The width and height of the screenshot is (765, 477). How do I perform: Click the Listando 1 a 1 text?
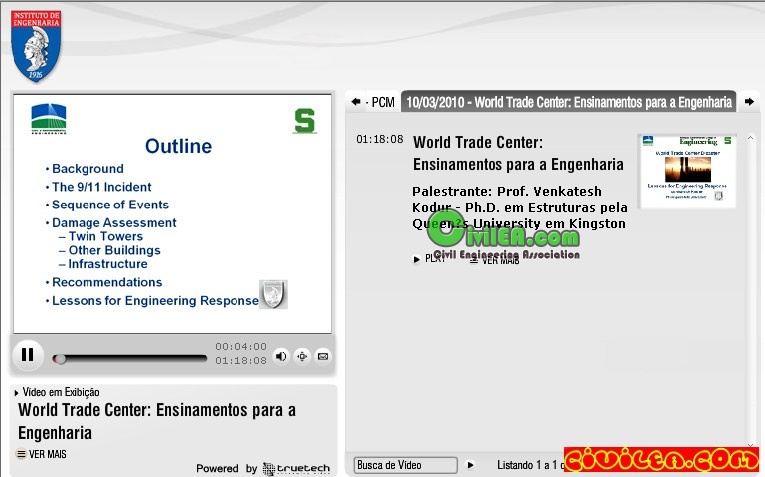tap(529, 465)
